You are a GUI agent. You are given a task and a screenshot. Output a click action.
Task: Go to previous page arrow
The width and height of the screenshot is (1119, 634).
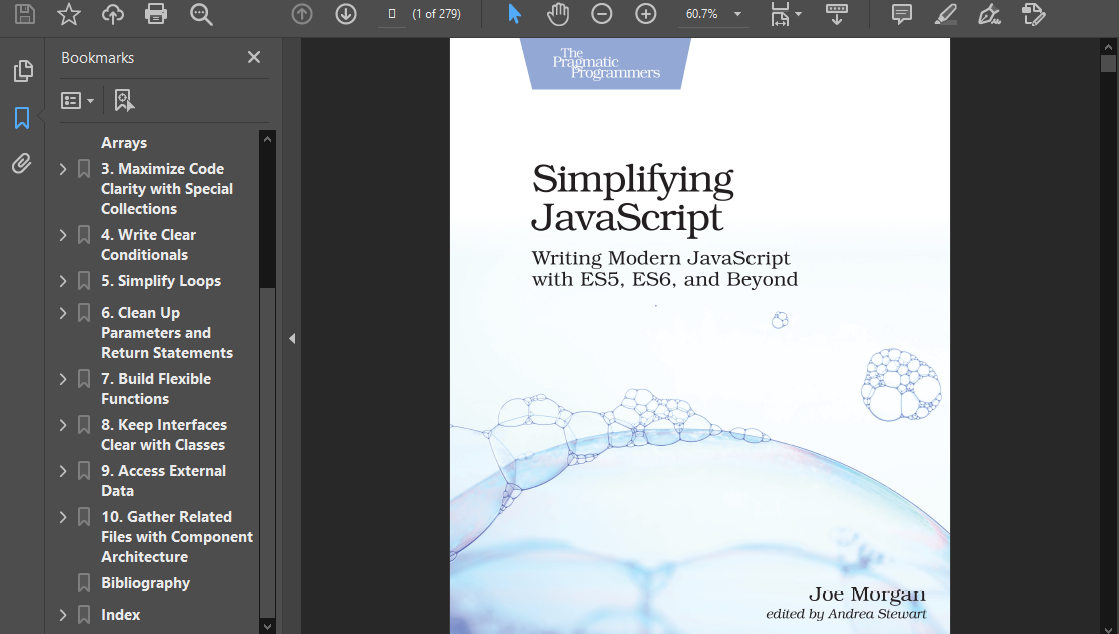(302, 14)
